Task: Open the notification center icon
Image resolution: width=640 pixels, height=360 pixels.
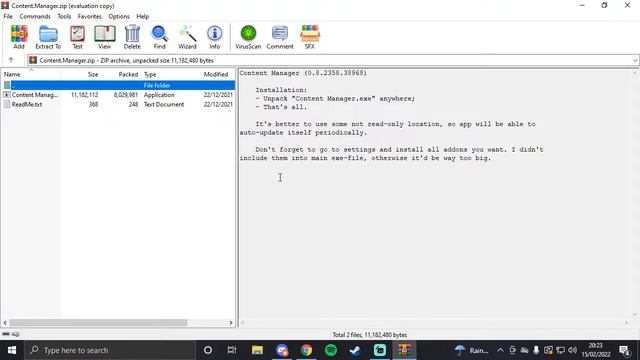Action: click(624, 350)
